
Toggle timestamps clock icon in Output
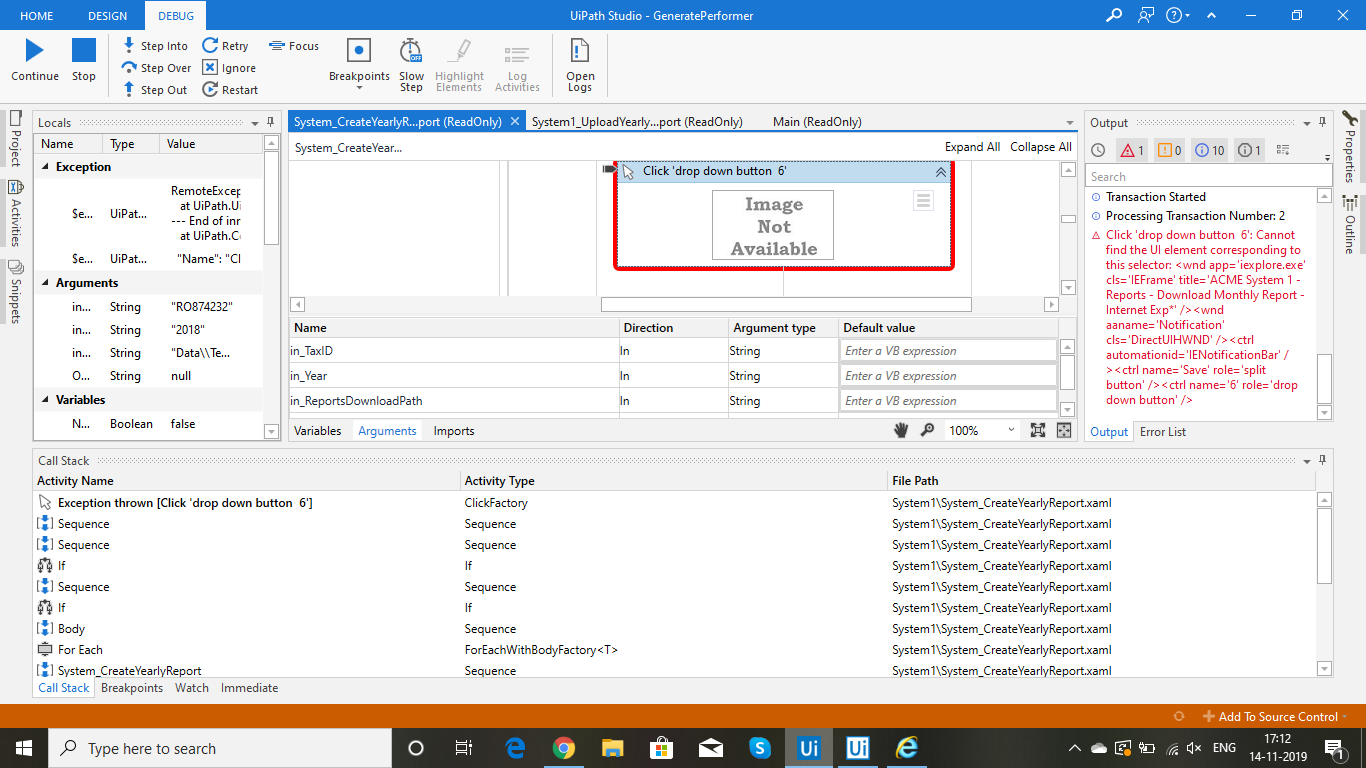pyautogui.click(x=1098, y=150)
